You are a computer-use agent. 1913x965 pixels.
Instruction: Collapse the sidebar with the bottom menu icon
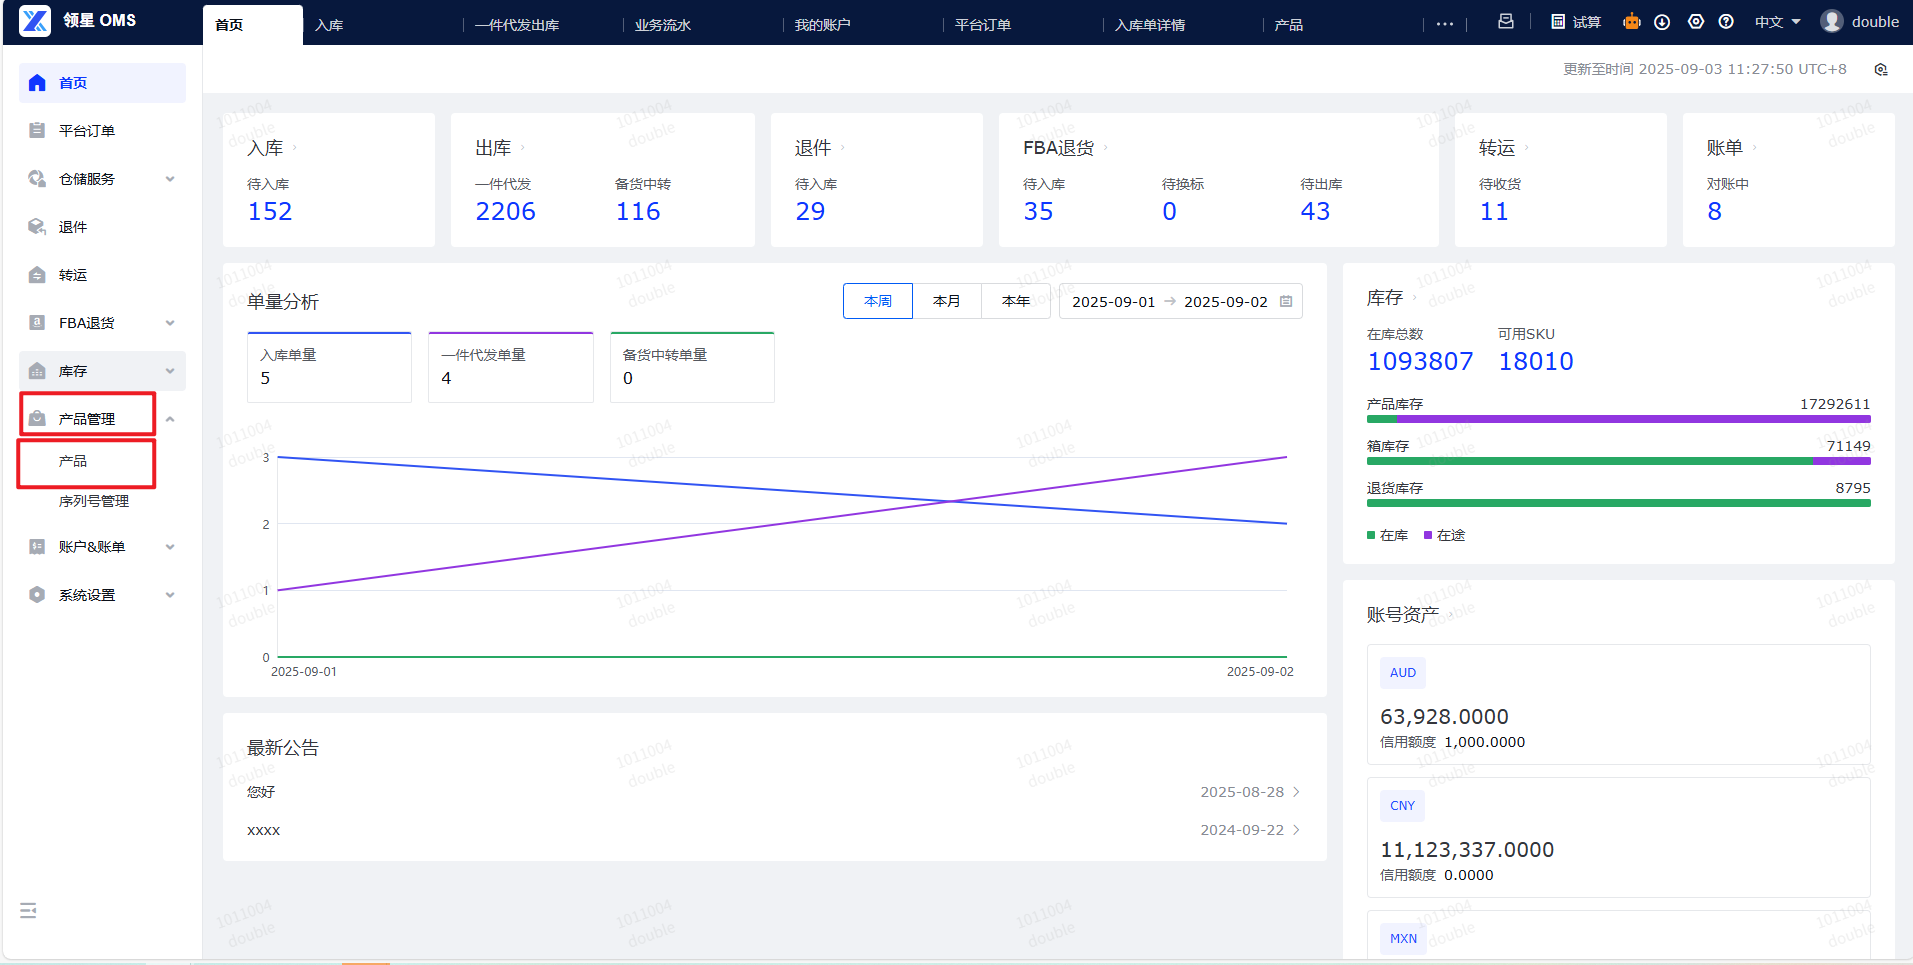pos(28,910)
